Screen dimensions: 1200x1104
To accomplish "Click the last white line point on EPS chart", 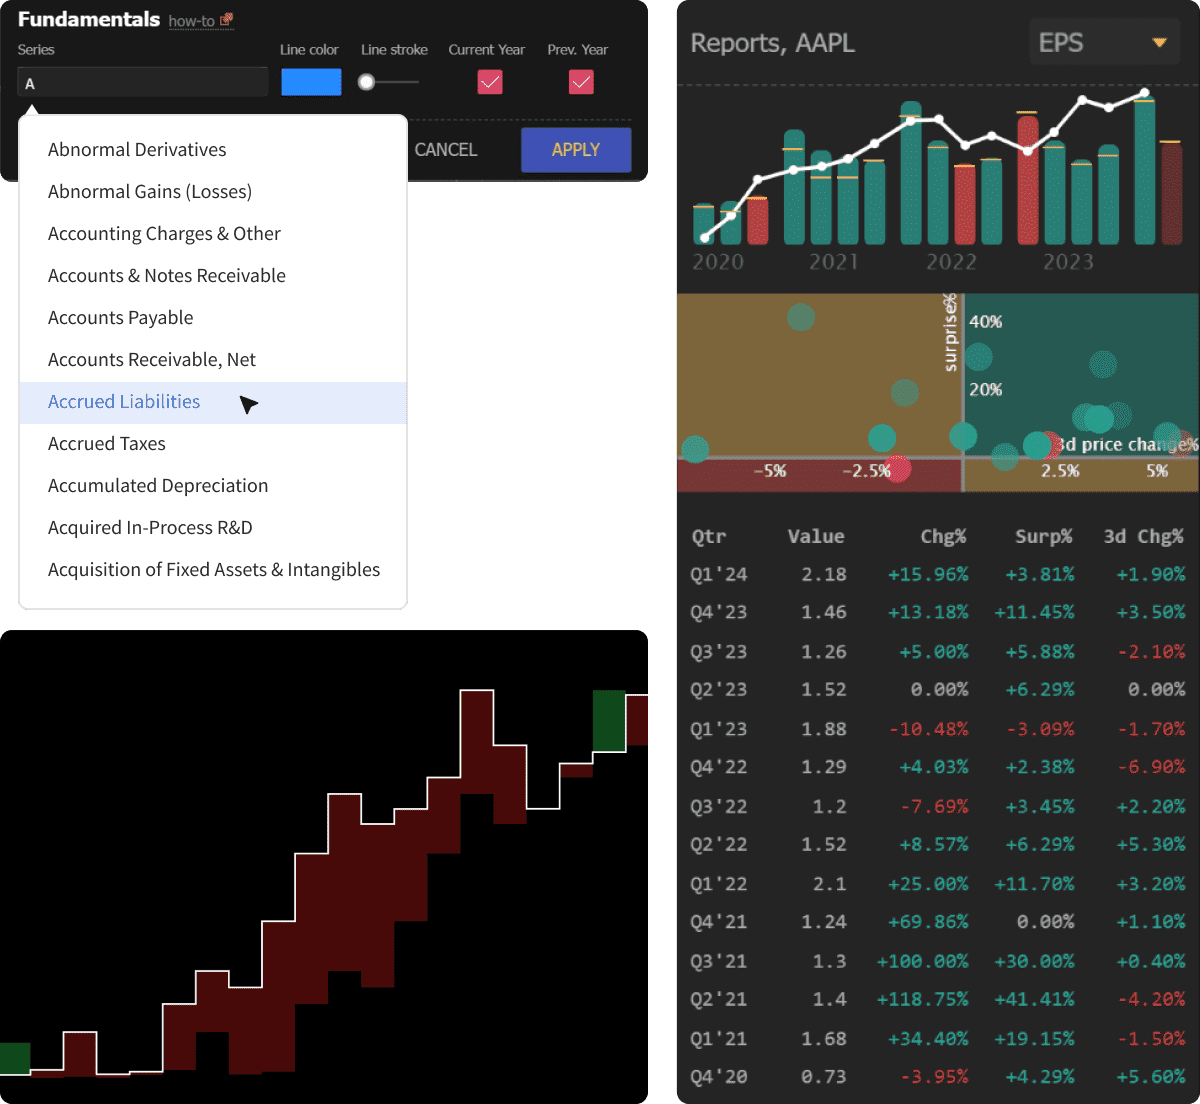I will pos(1145,94).
